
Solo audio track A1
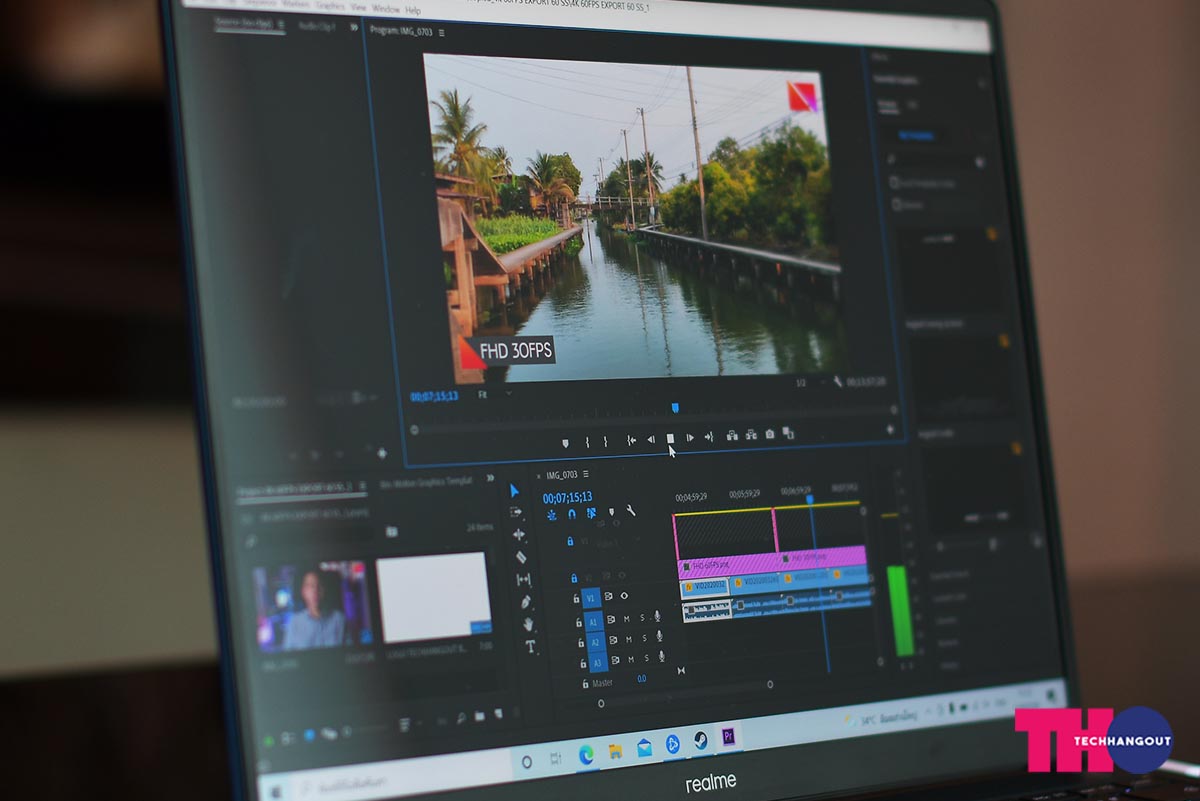point(642,618)
